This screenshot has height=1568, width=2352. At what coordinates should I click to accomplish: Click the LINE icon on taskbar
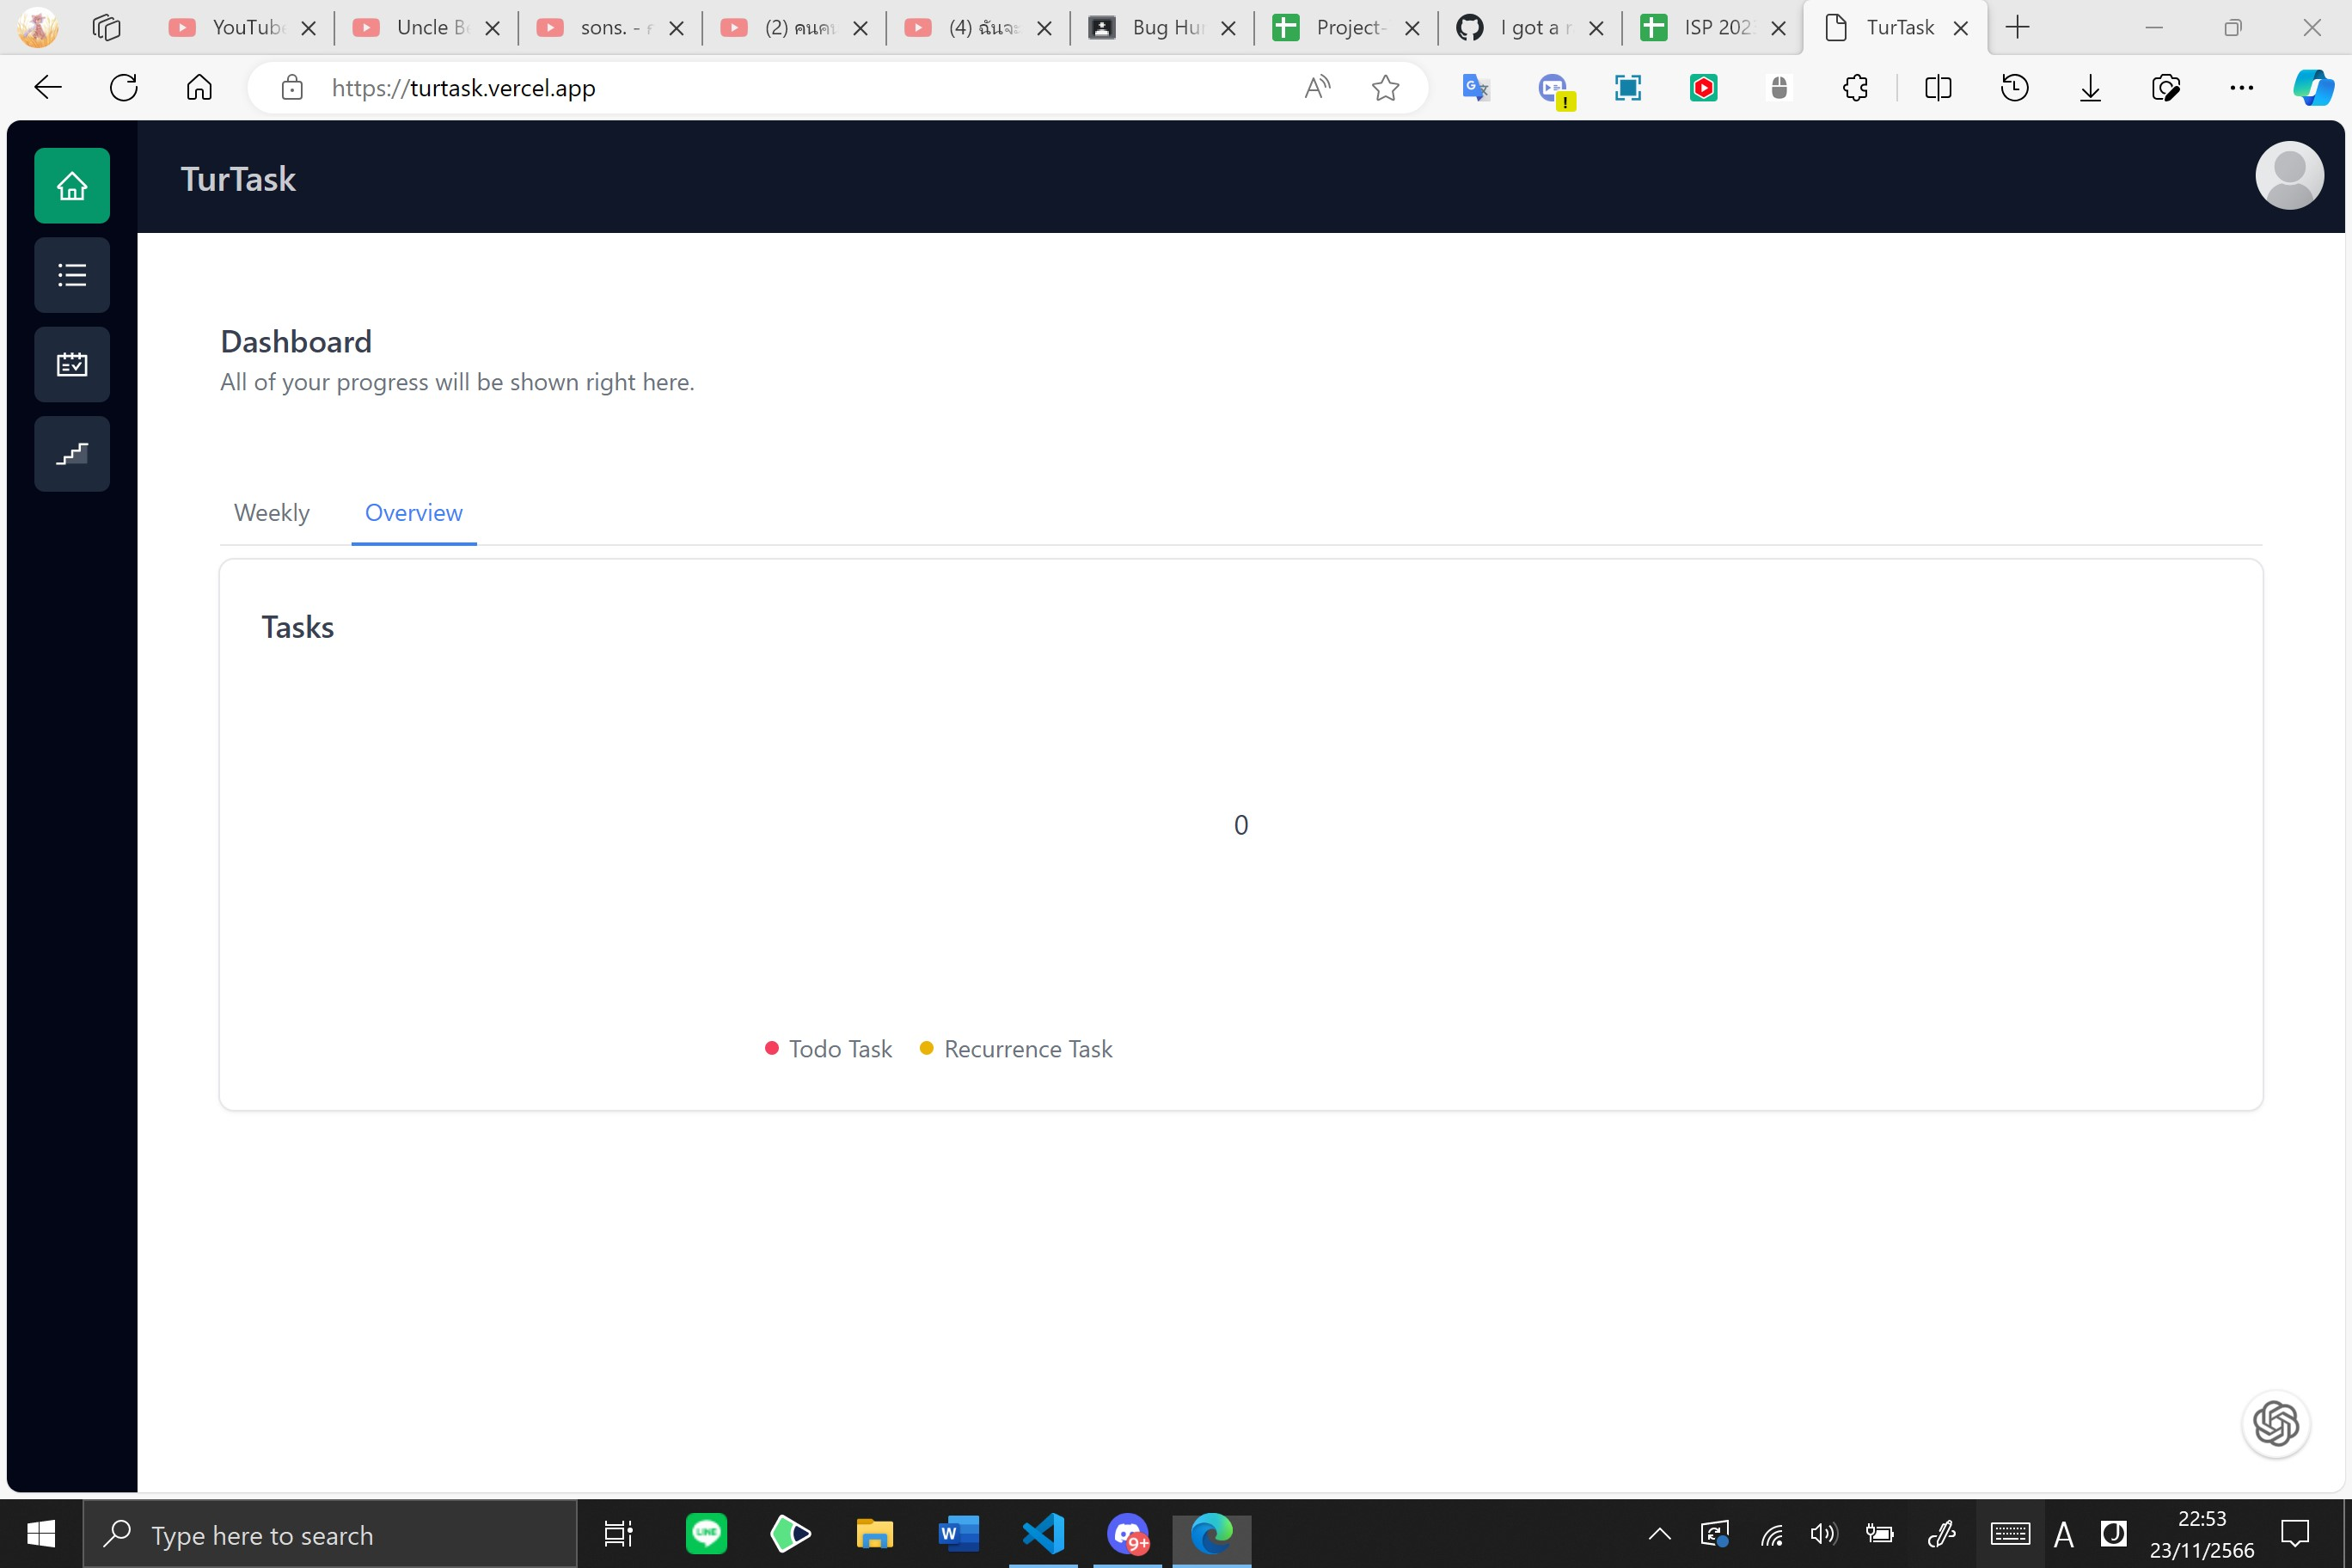(x=706, y=1534)
